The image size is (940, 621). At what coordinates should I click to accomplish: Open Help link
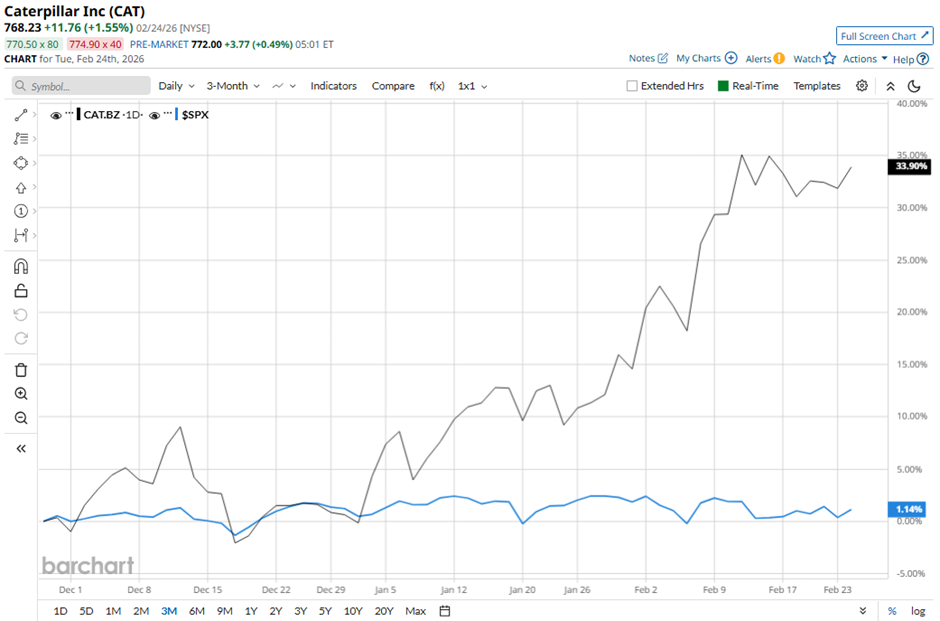[x=911, y=59]
